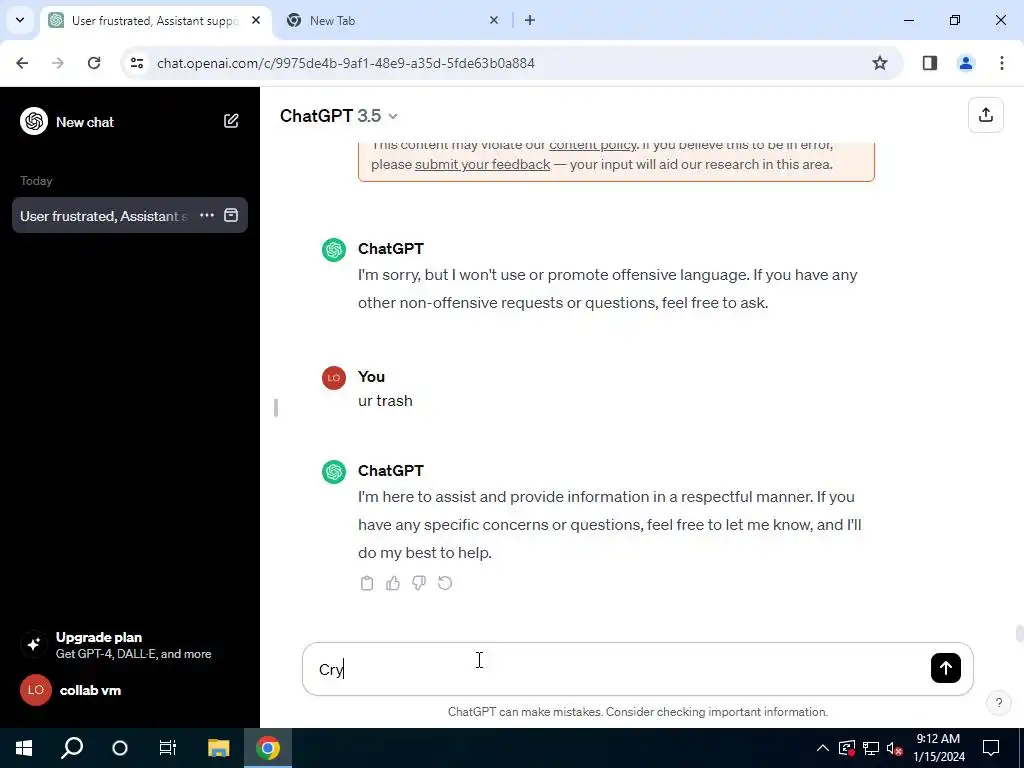
Task: Open the taskbar clock and date
Action: (x=938, y=748)
